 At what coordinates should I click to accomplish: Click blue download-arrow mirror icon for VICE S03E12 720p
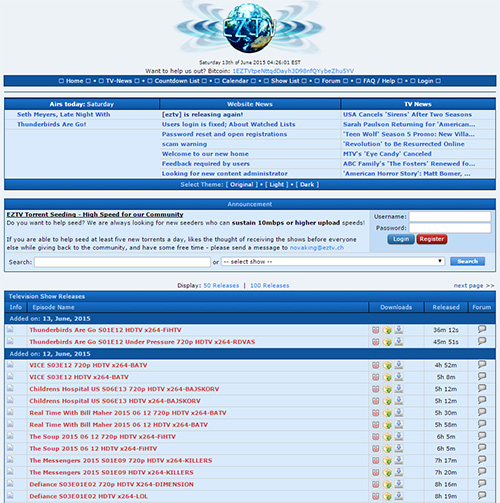(x=399, y=365)
